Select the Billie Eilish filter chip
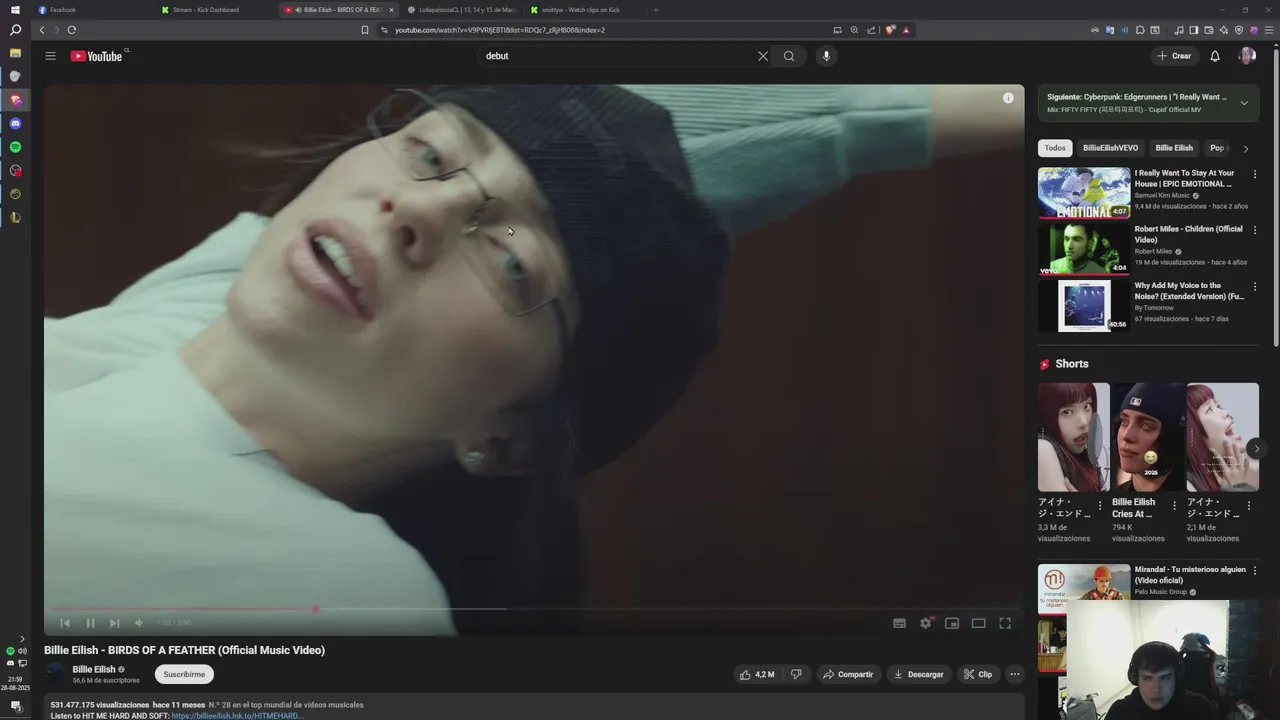 click(x=1174, y=148)
